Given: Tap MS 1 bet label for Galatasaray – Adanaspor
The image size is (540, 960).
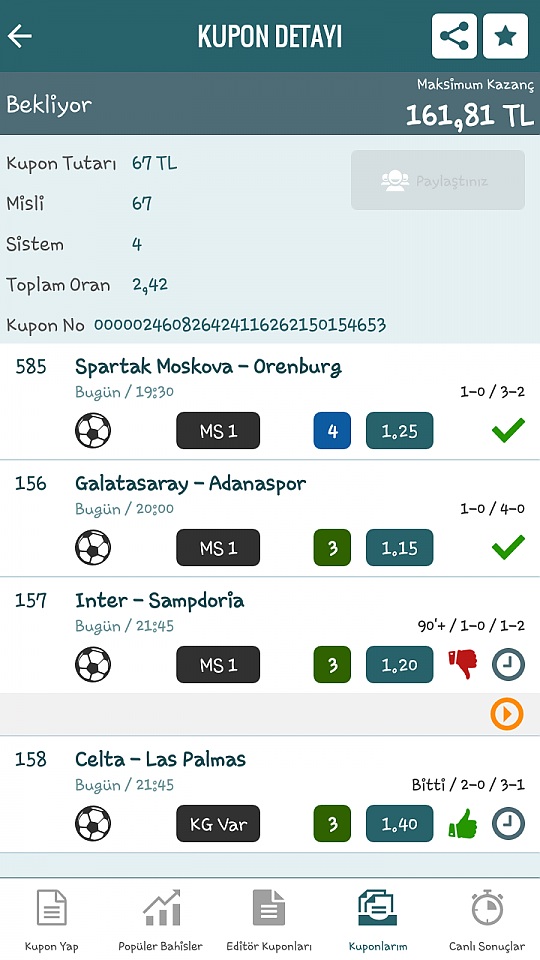Looking at the screenshot, I should [x=218, y=547].
